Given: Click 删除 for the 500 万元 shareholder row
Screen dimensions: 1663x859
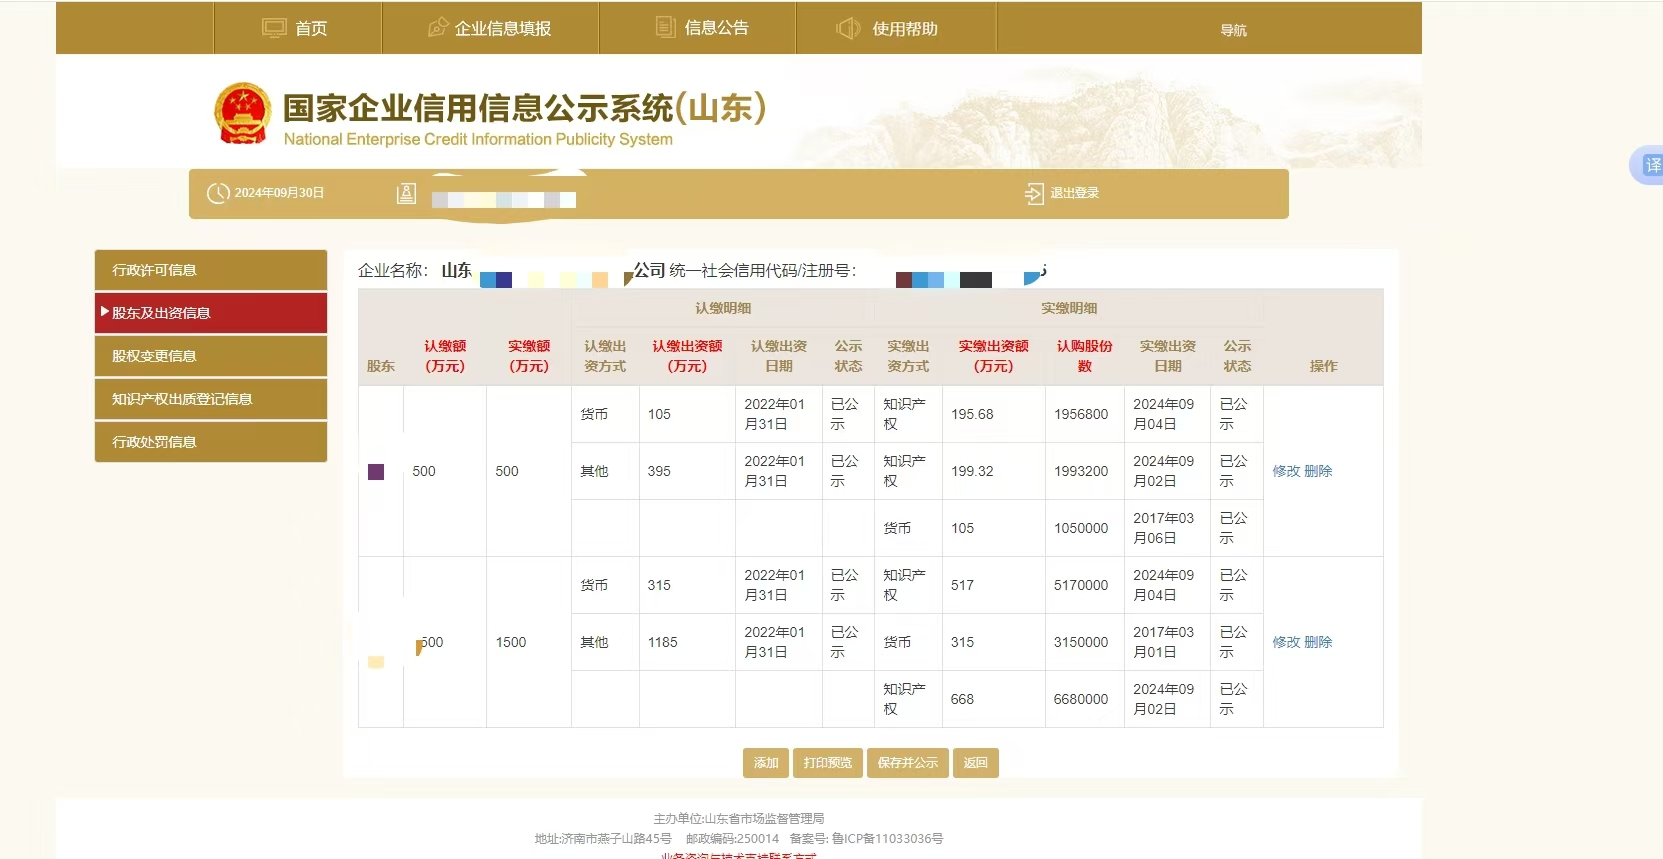Looking at the screenshot, I should tap(1318, 471).
